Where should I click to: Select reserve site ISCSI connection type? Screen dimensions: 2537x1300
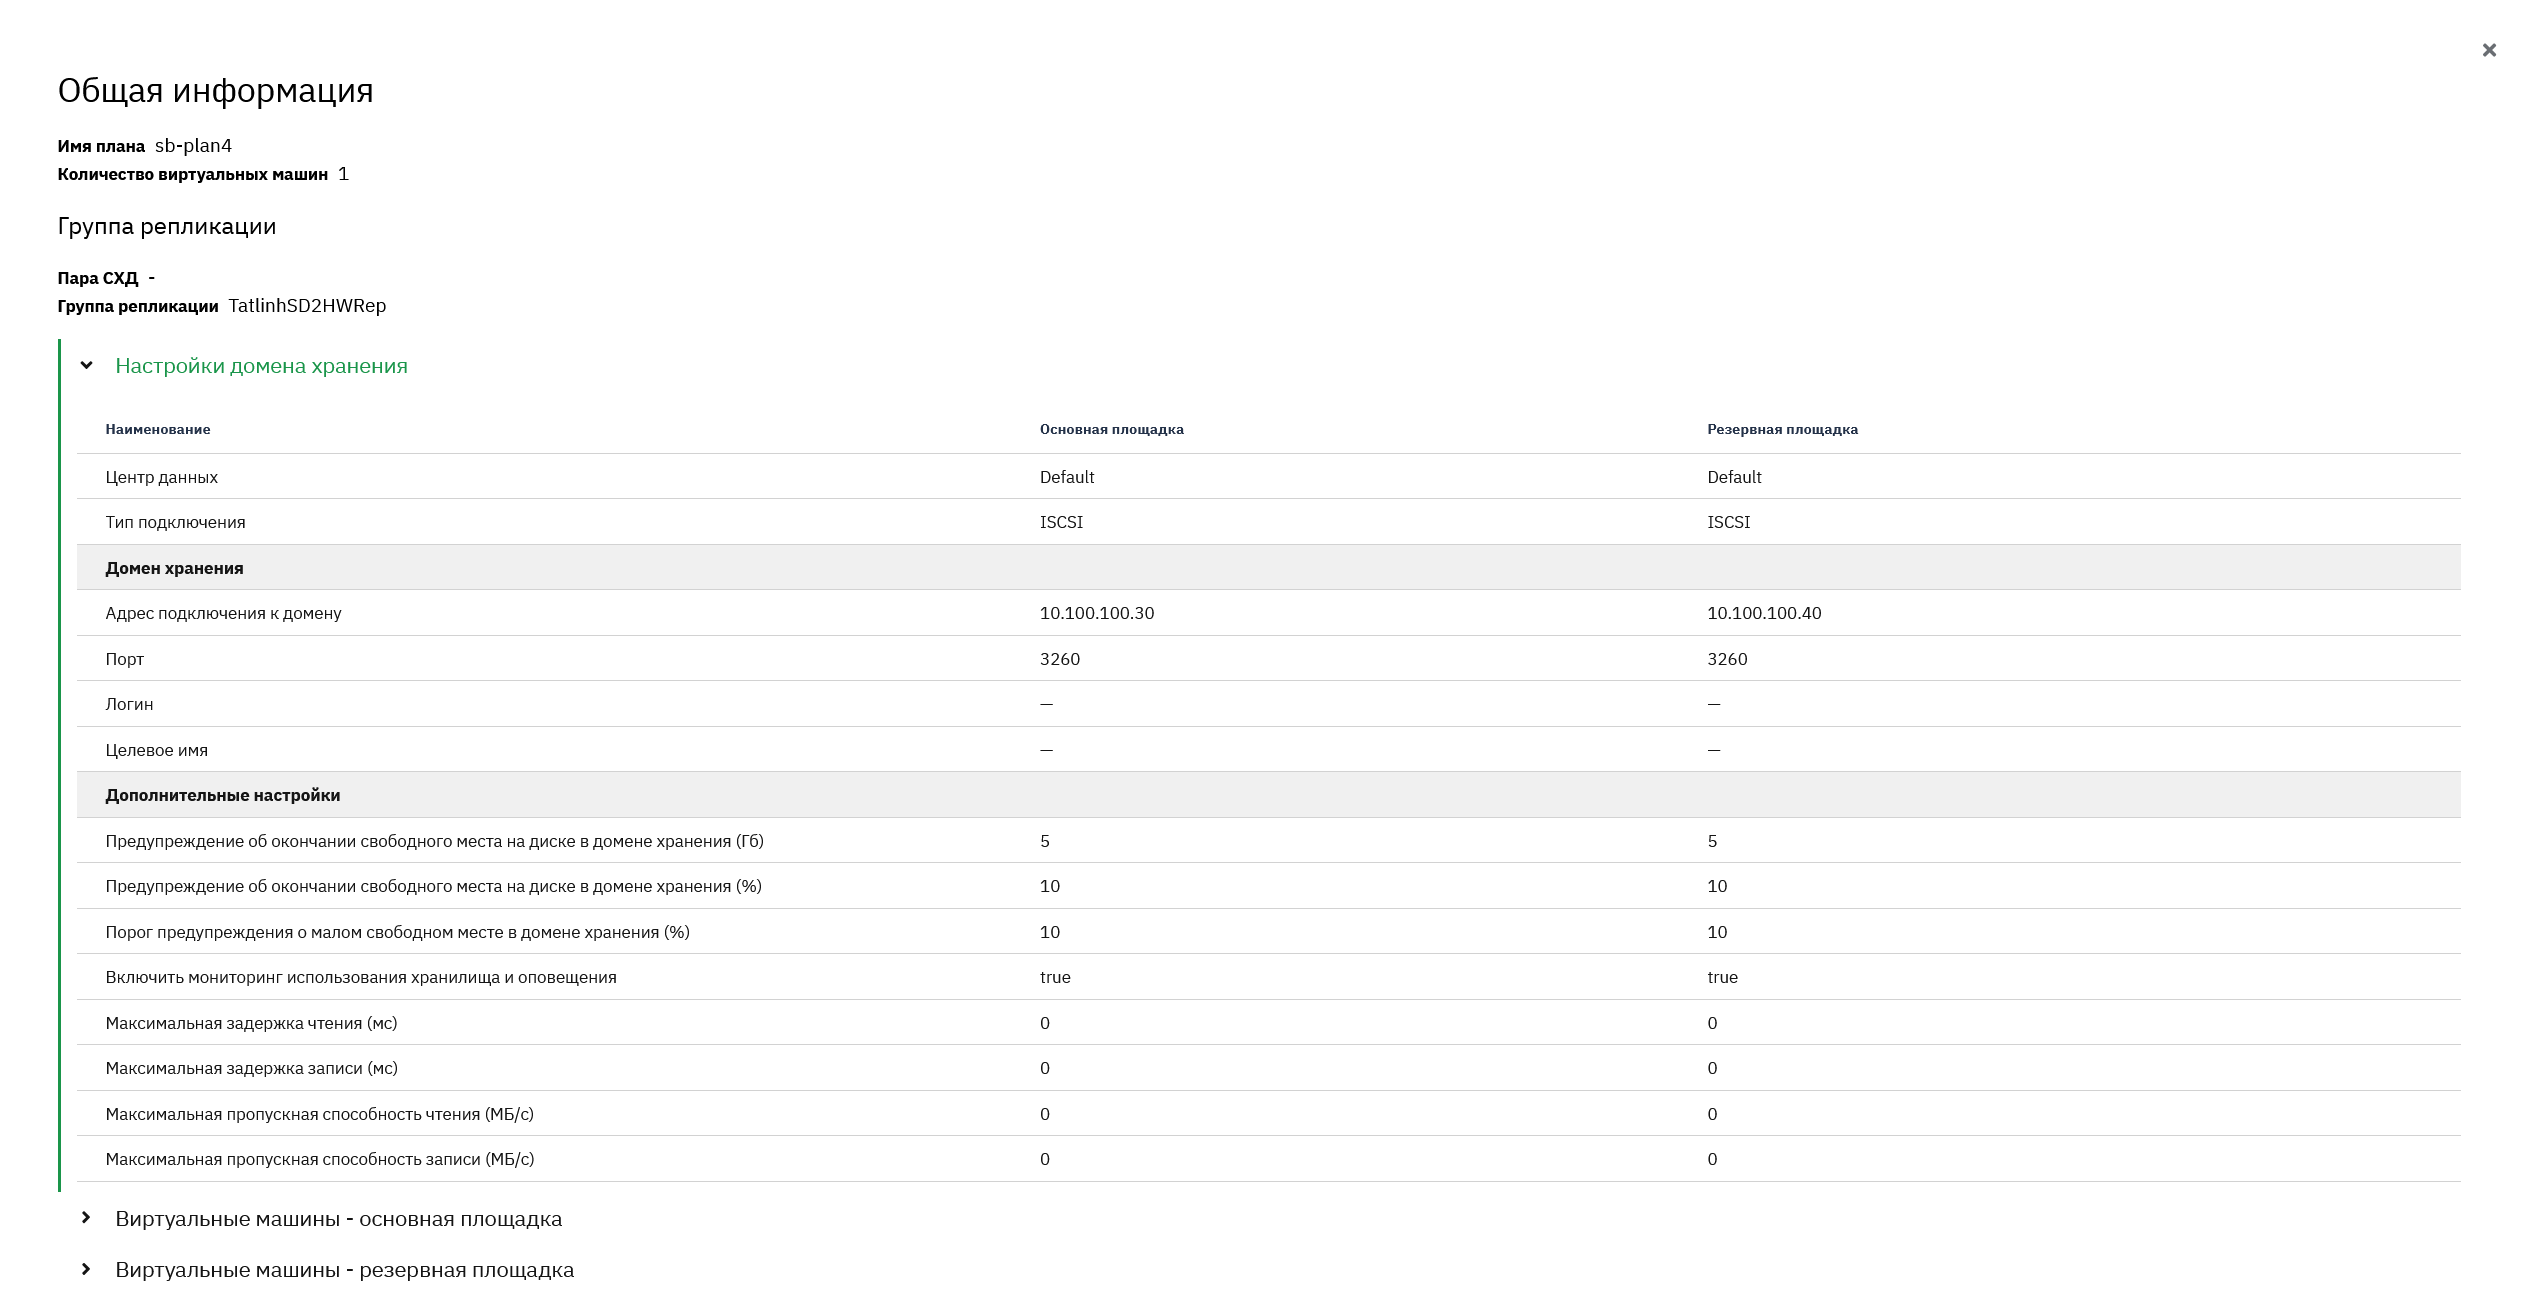click(1728, 522)
